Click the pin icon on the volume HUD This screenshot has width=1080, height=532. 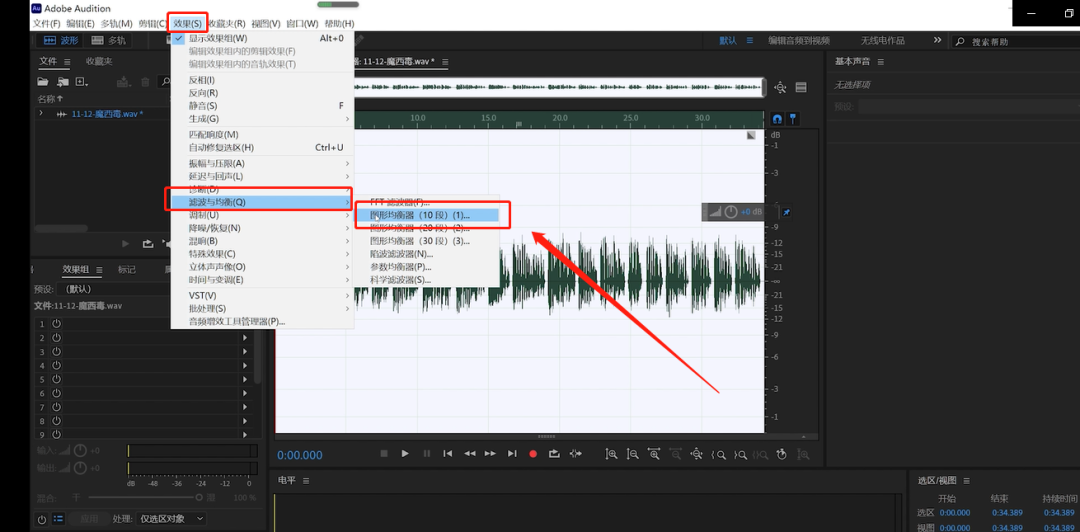[786, 212]
